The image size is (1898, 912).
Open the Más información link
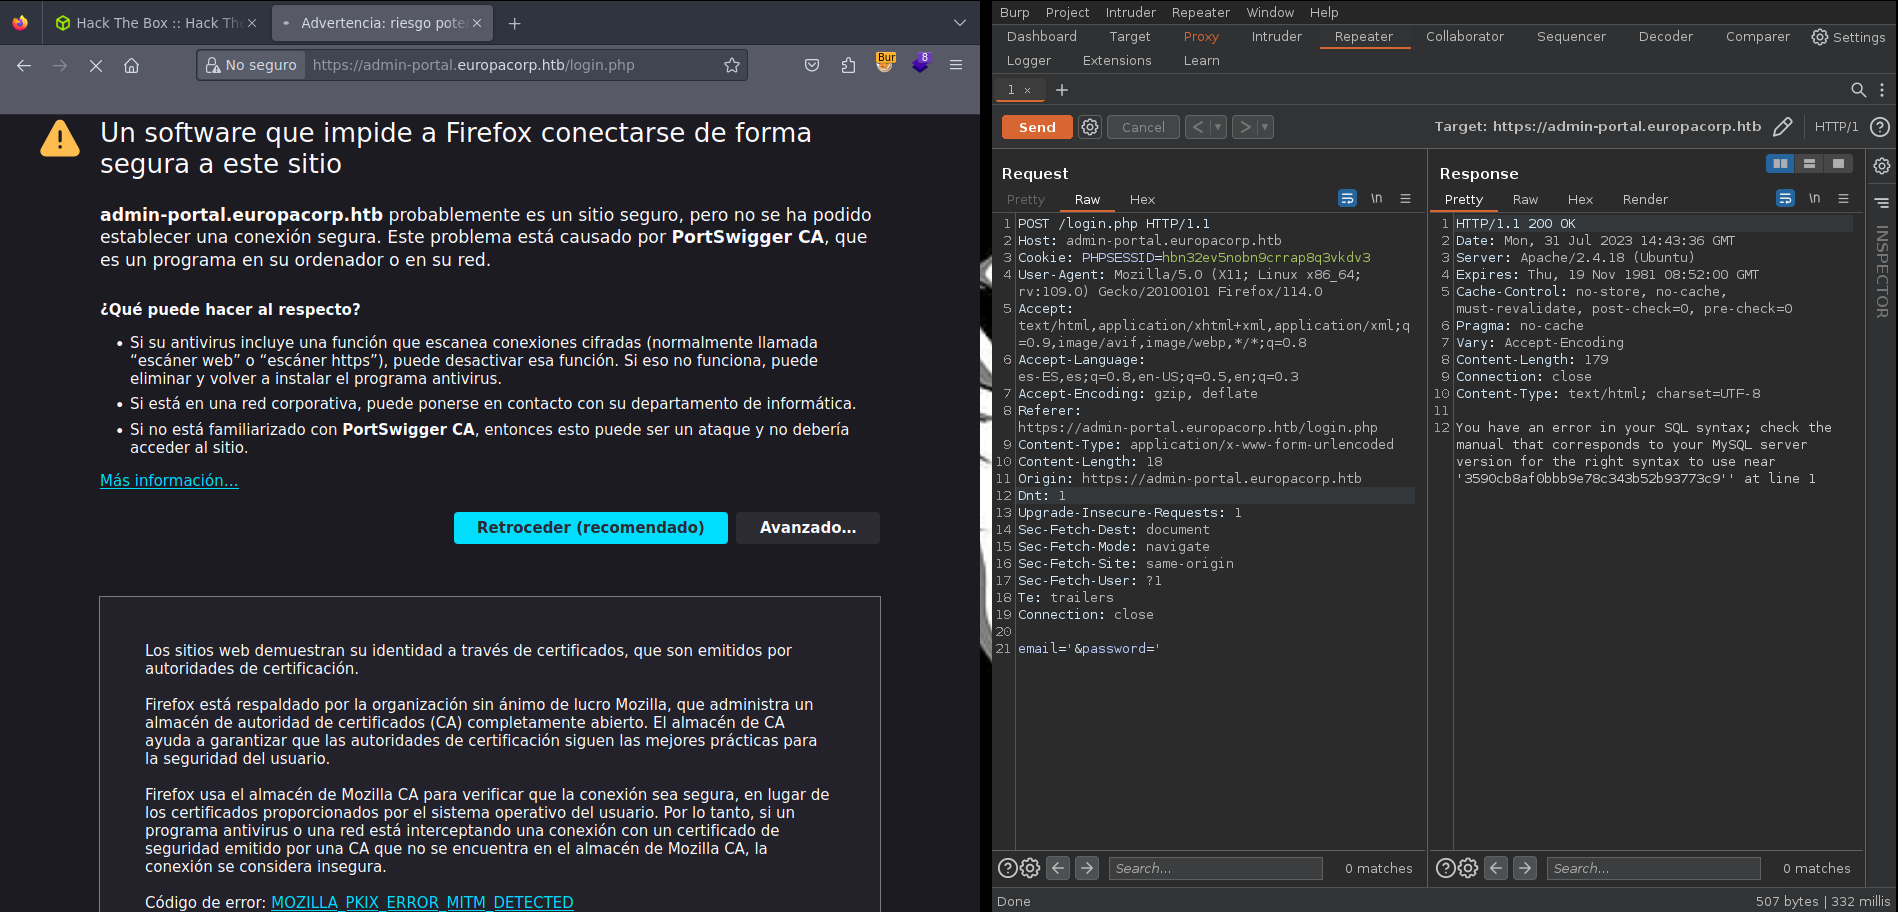pyautogui.click(x=168, y=480)
